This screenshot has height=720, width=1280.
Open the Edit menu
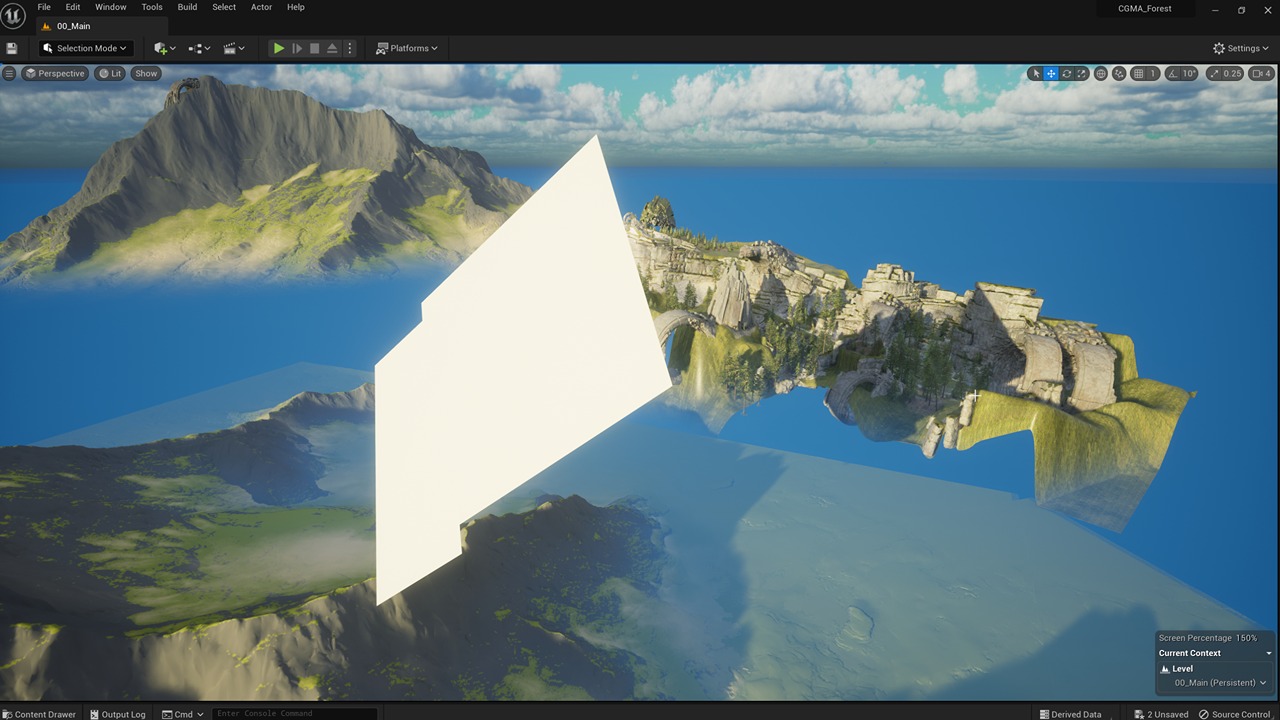[73, 7]
